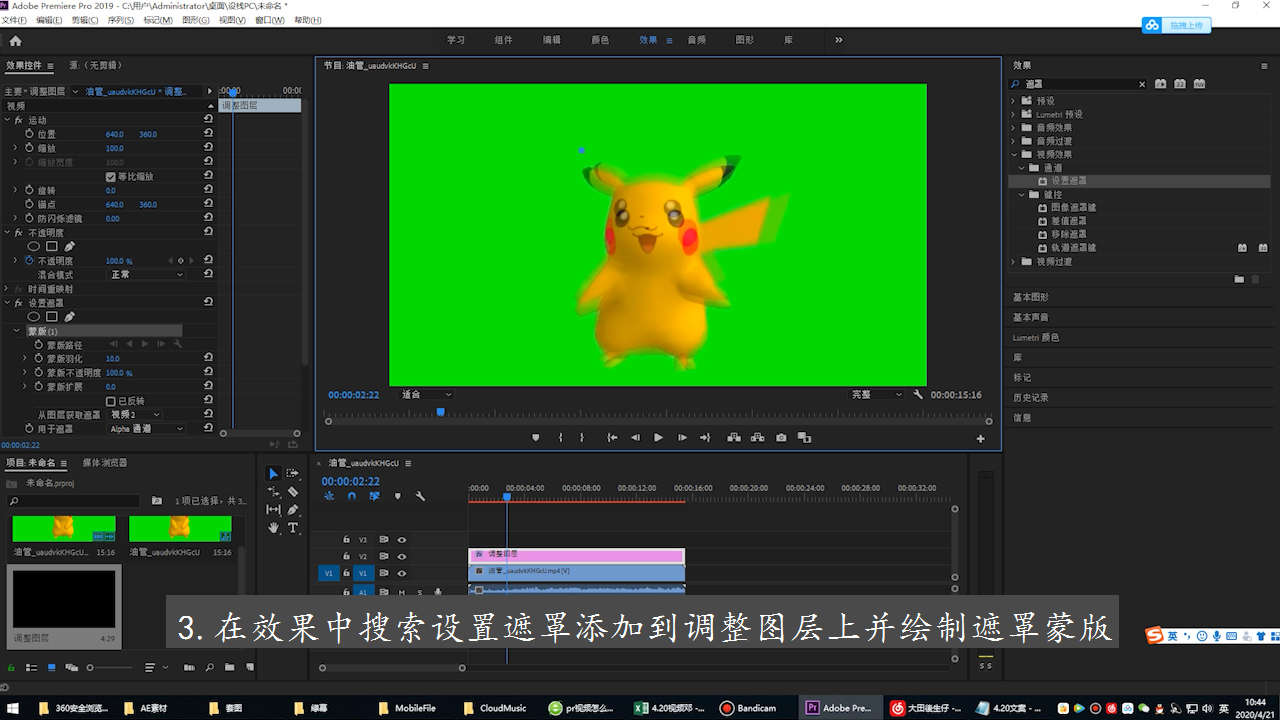1280x720 pixels.
Task: Open button editor plus icon
Action: pos(980,438)
